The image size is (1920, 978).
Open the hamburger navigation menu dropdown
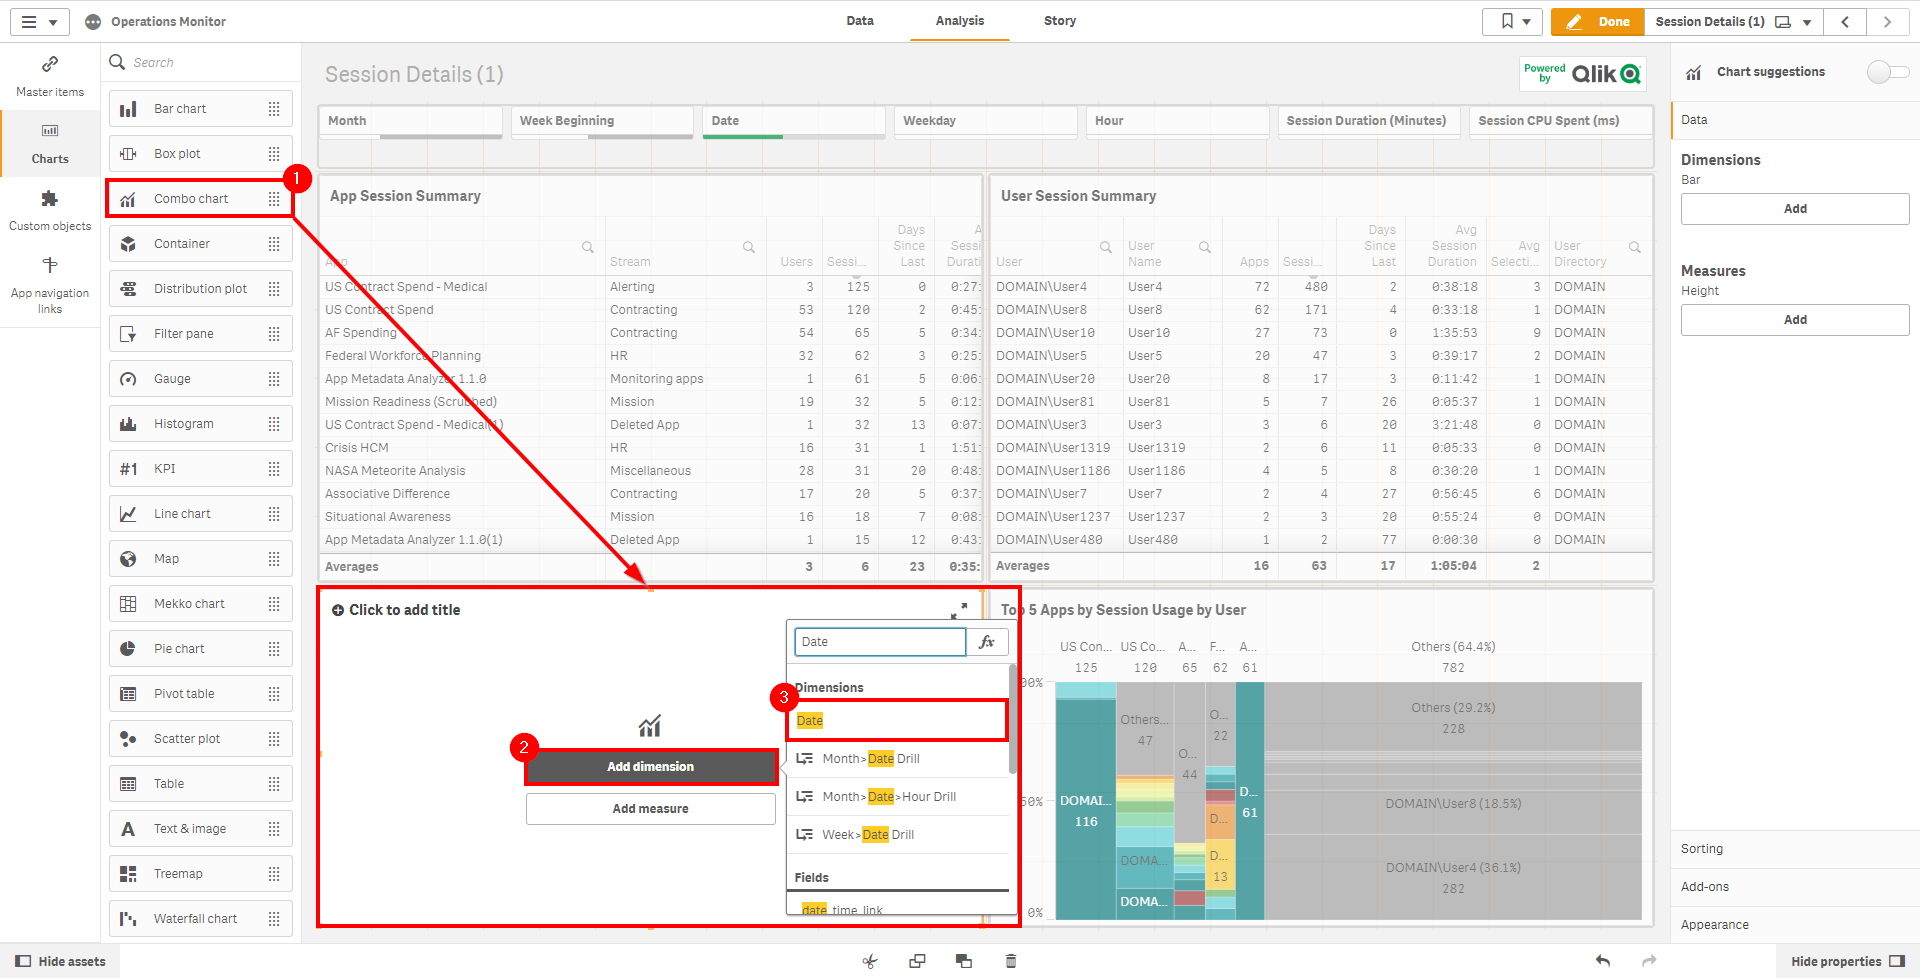click(39, 21)
